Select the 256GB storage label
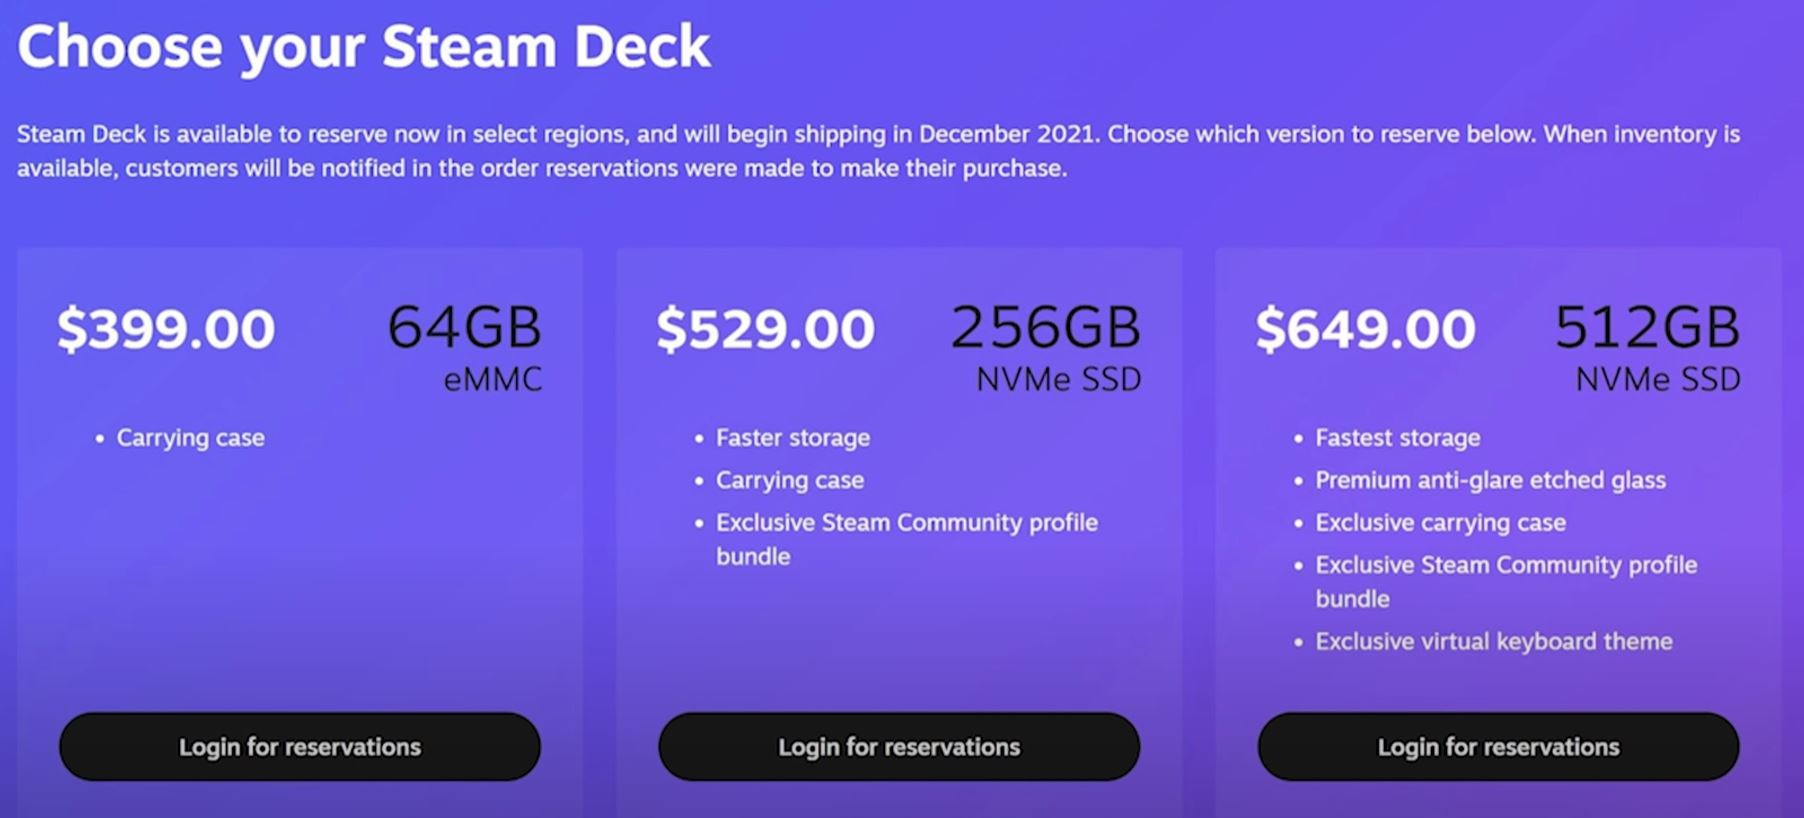This screenshot has width=1804, height=818. coord(1045,327)
